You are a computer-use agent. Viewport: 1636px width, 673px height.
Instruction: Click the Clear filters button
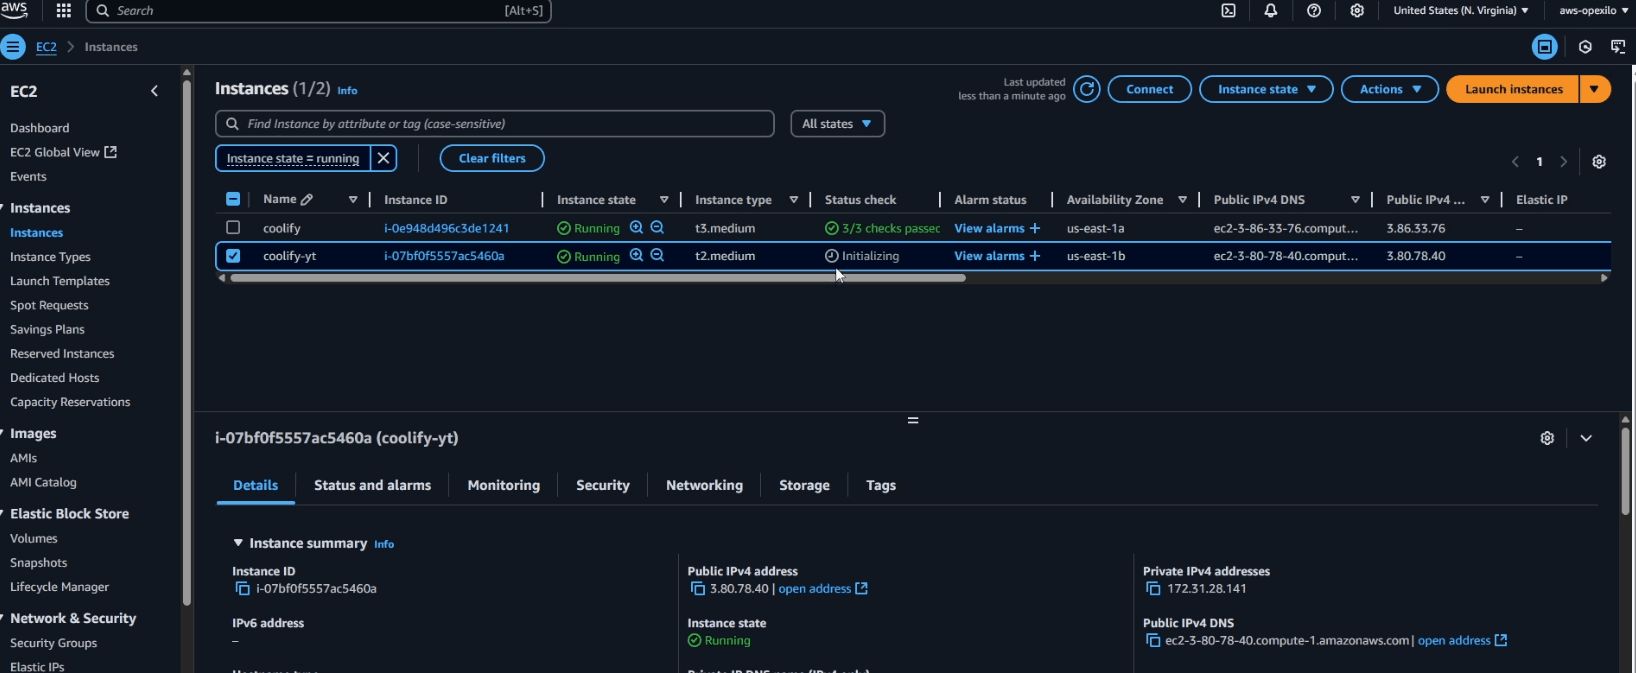point(492,158)
